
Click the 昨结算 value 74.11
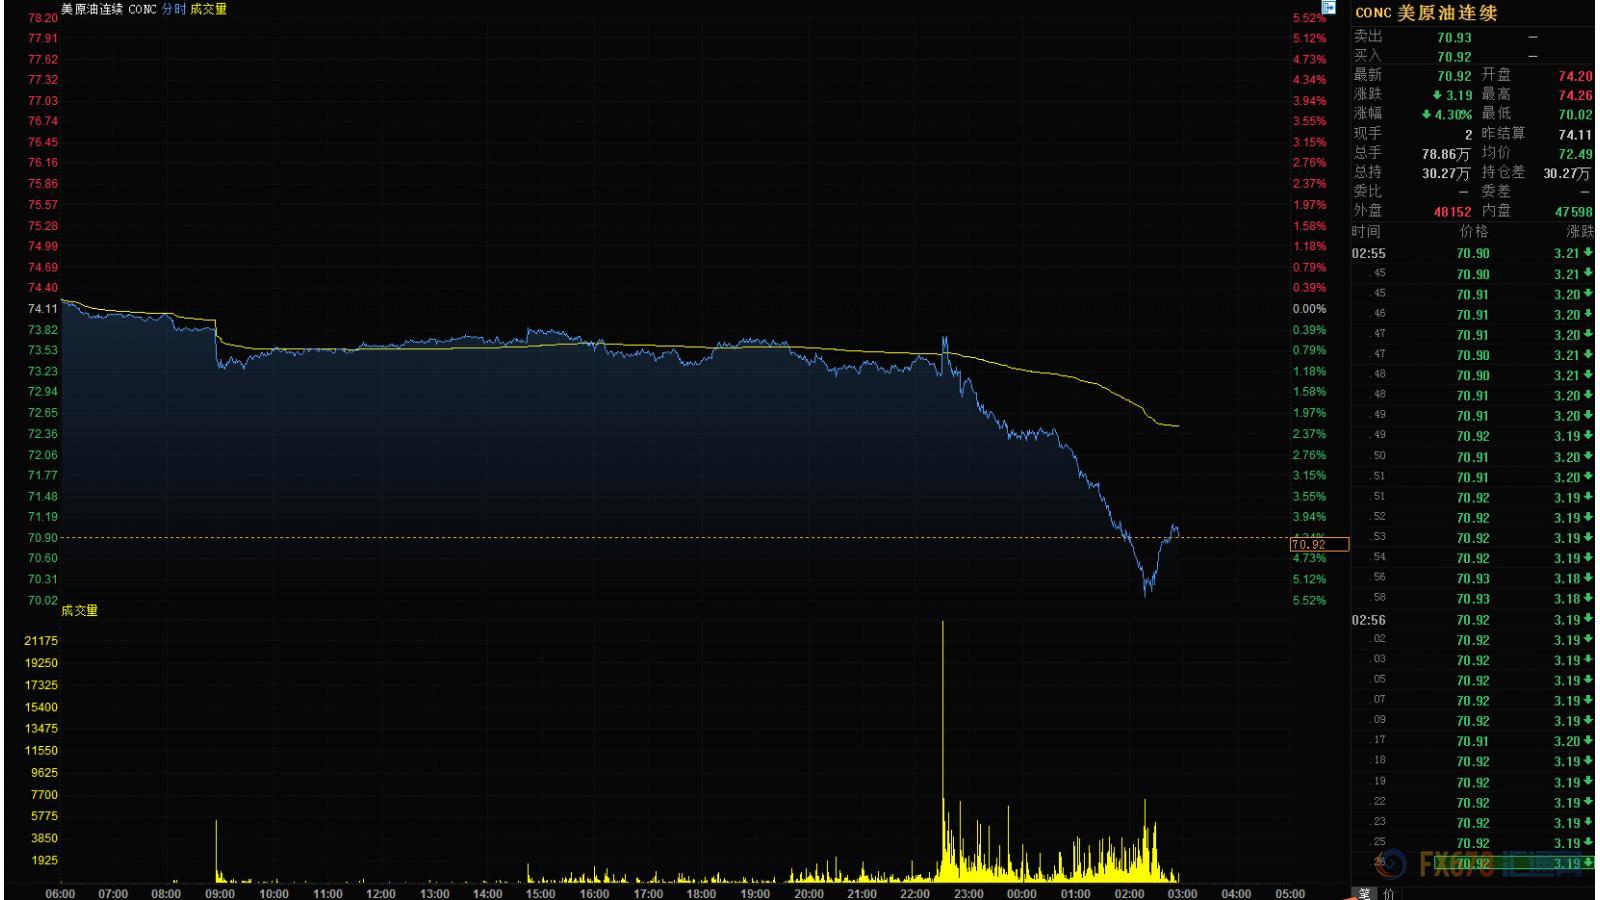(1575, 134)
